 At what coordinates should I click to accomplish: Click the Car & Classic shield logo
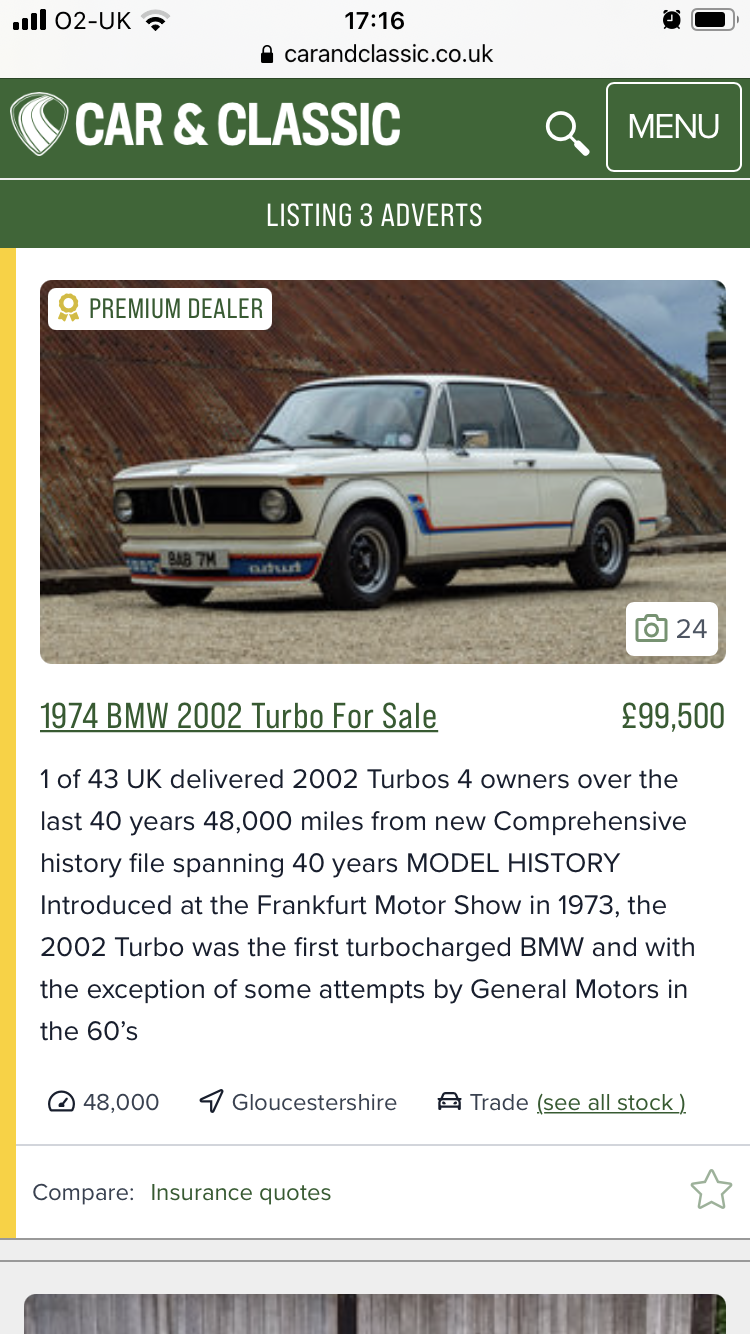pyautogui.click(x=38, y=125)
